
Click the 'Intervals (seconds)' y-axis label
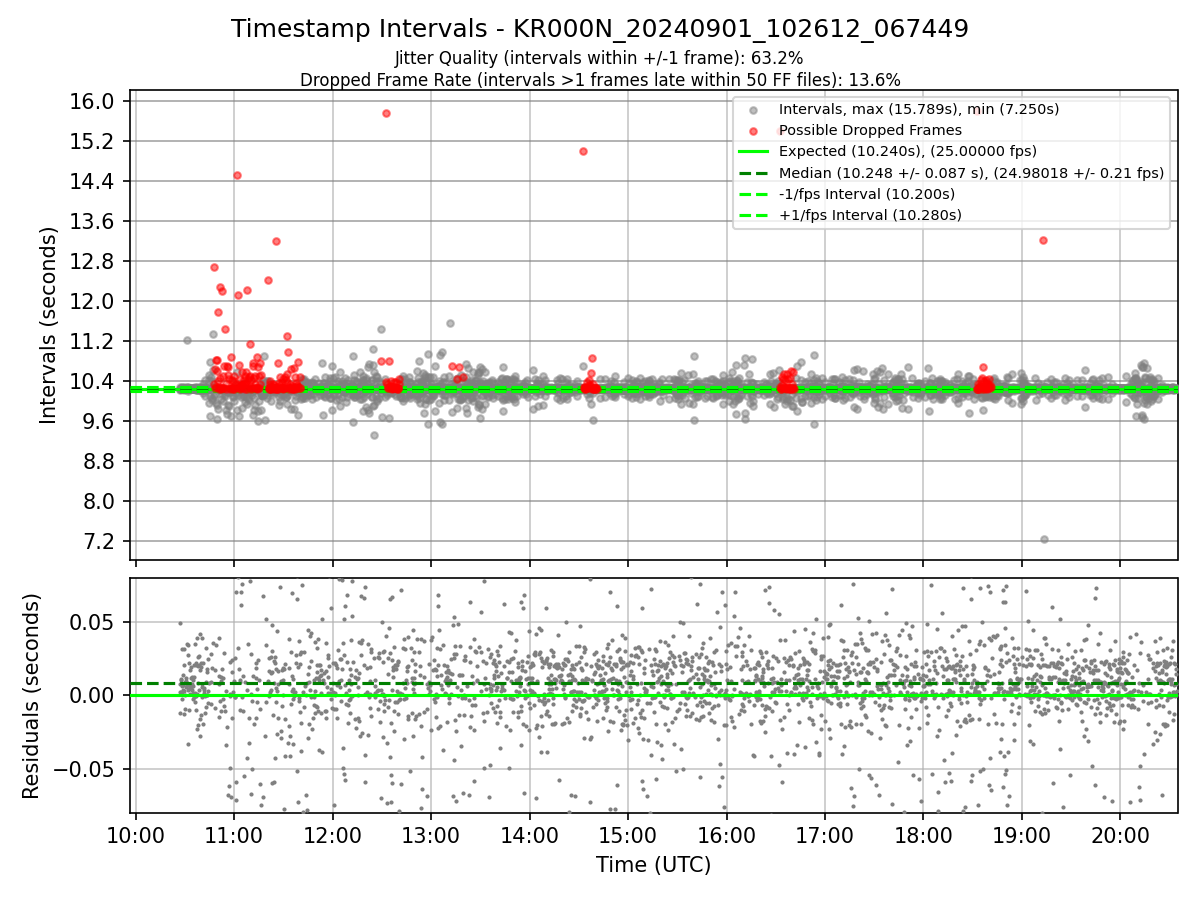[49, 325]
